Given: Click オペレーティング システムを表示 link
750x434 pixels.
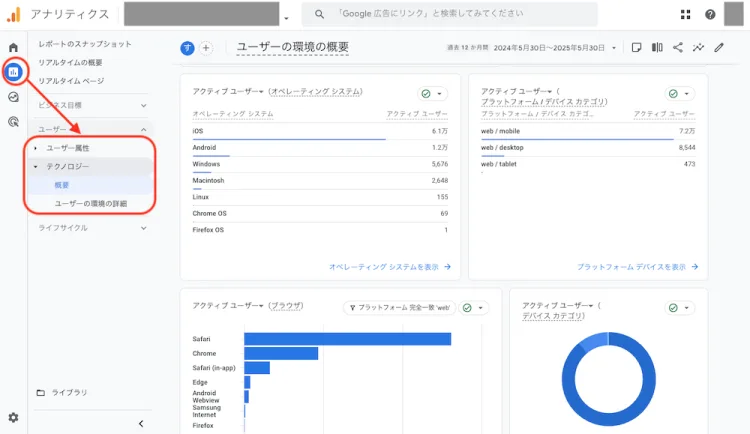Looking at the screenshot, I should pos(384,267).
